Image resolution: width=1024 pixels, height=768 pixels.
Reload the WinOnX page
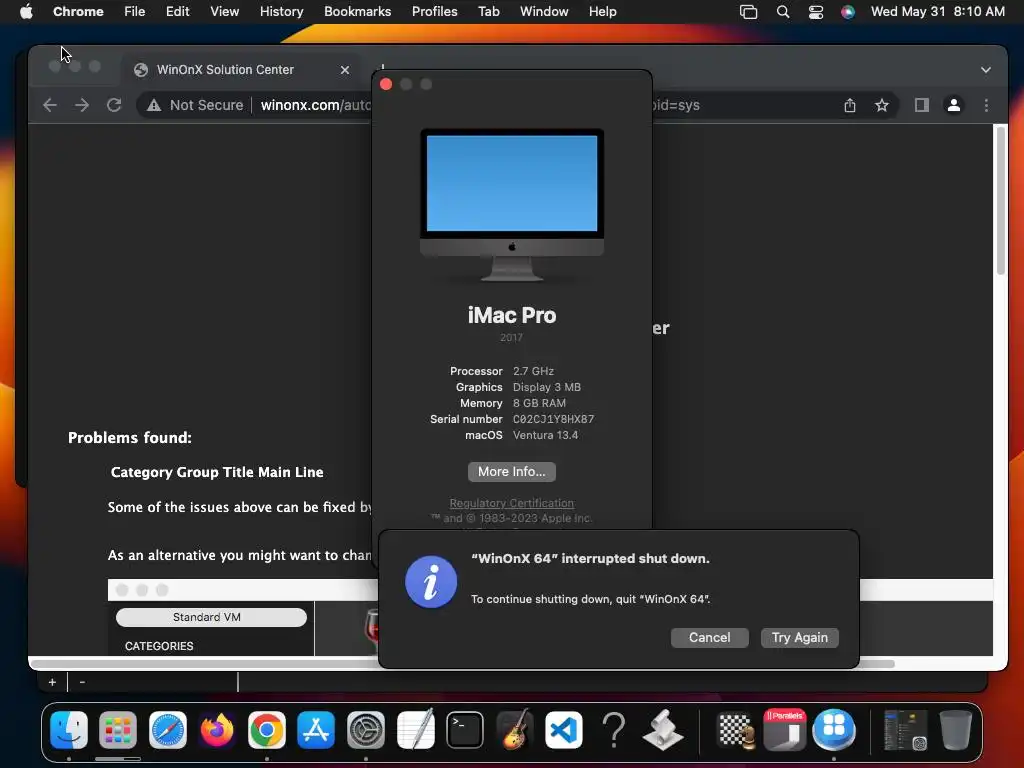click(x=114, y=105)
